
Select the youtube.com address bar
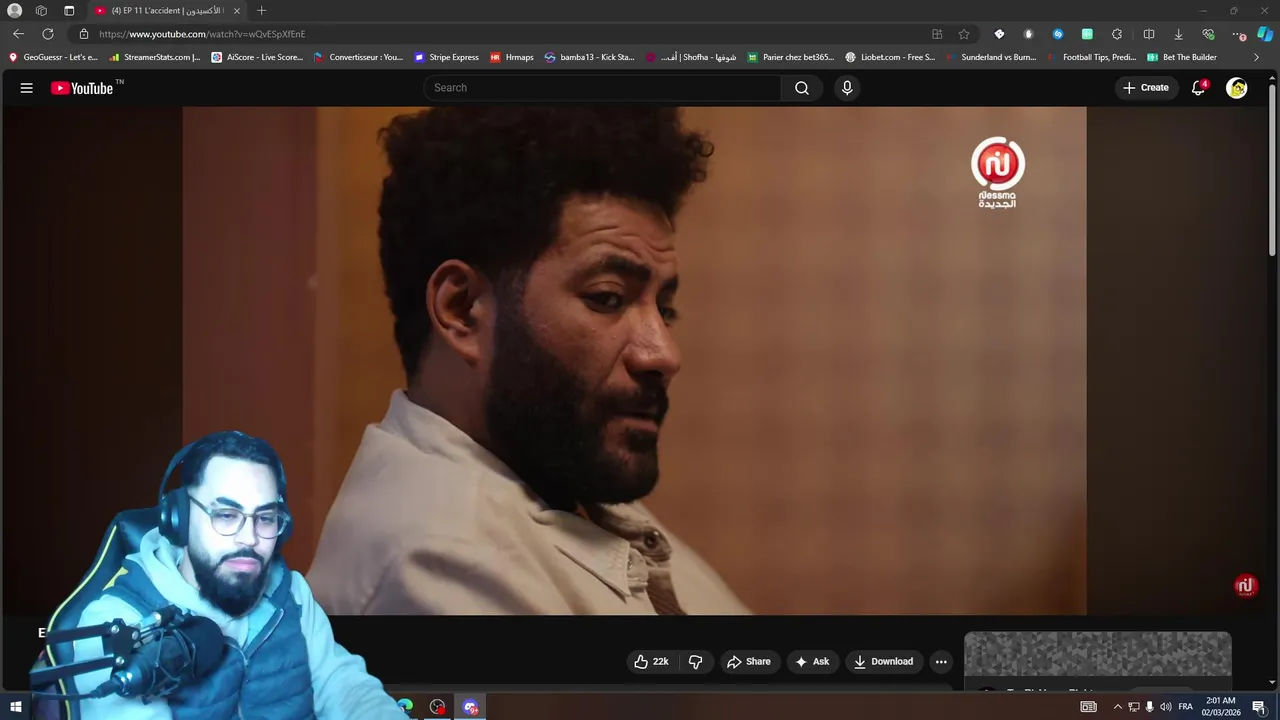[500, 33]
